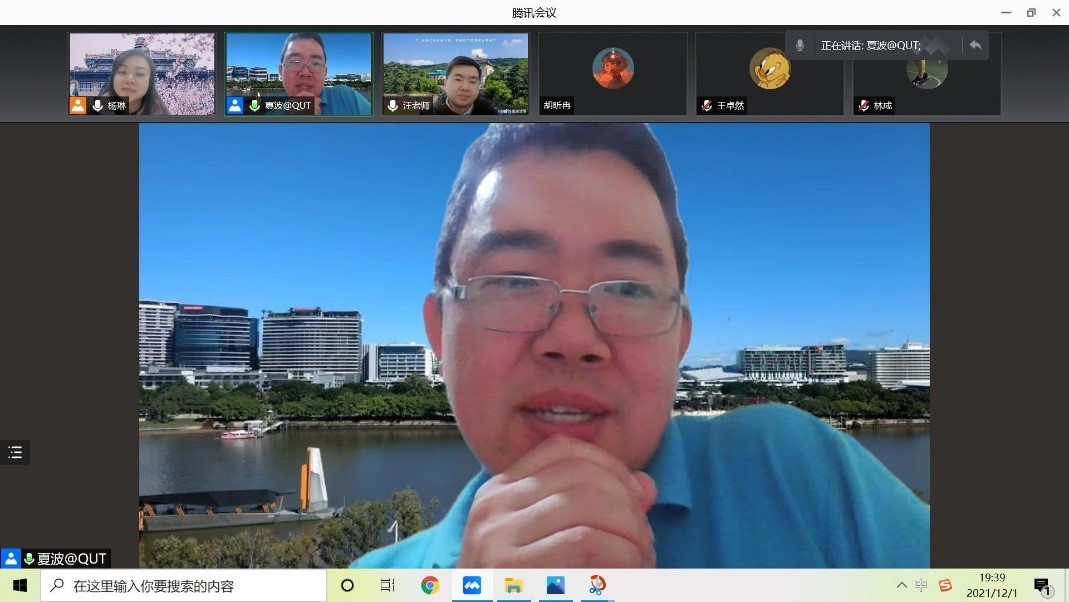The width and height of the screenshot is (1069, 602).
Task: Select 汪老师's video thumbnail
Action: pyautogui.click(x=455, y=73)
